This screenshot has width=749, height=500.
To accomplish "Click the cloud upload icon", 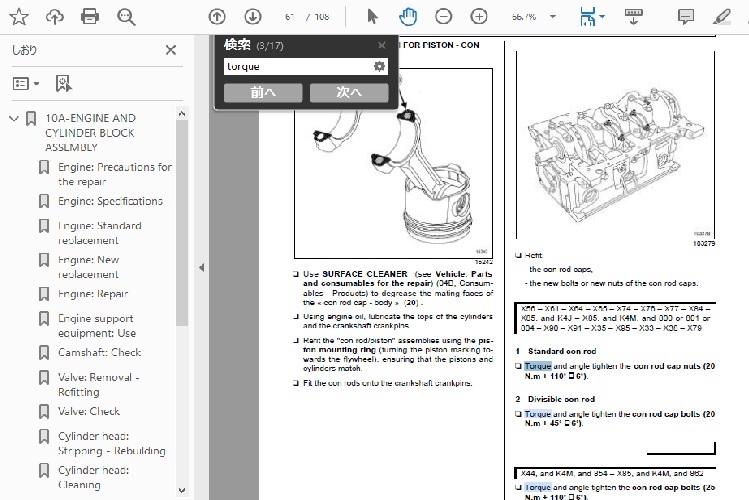I will 54,17.
